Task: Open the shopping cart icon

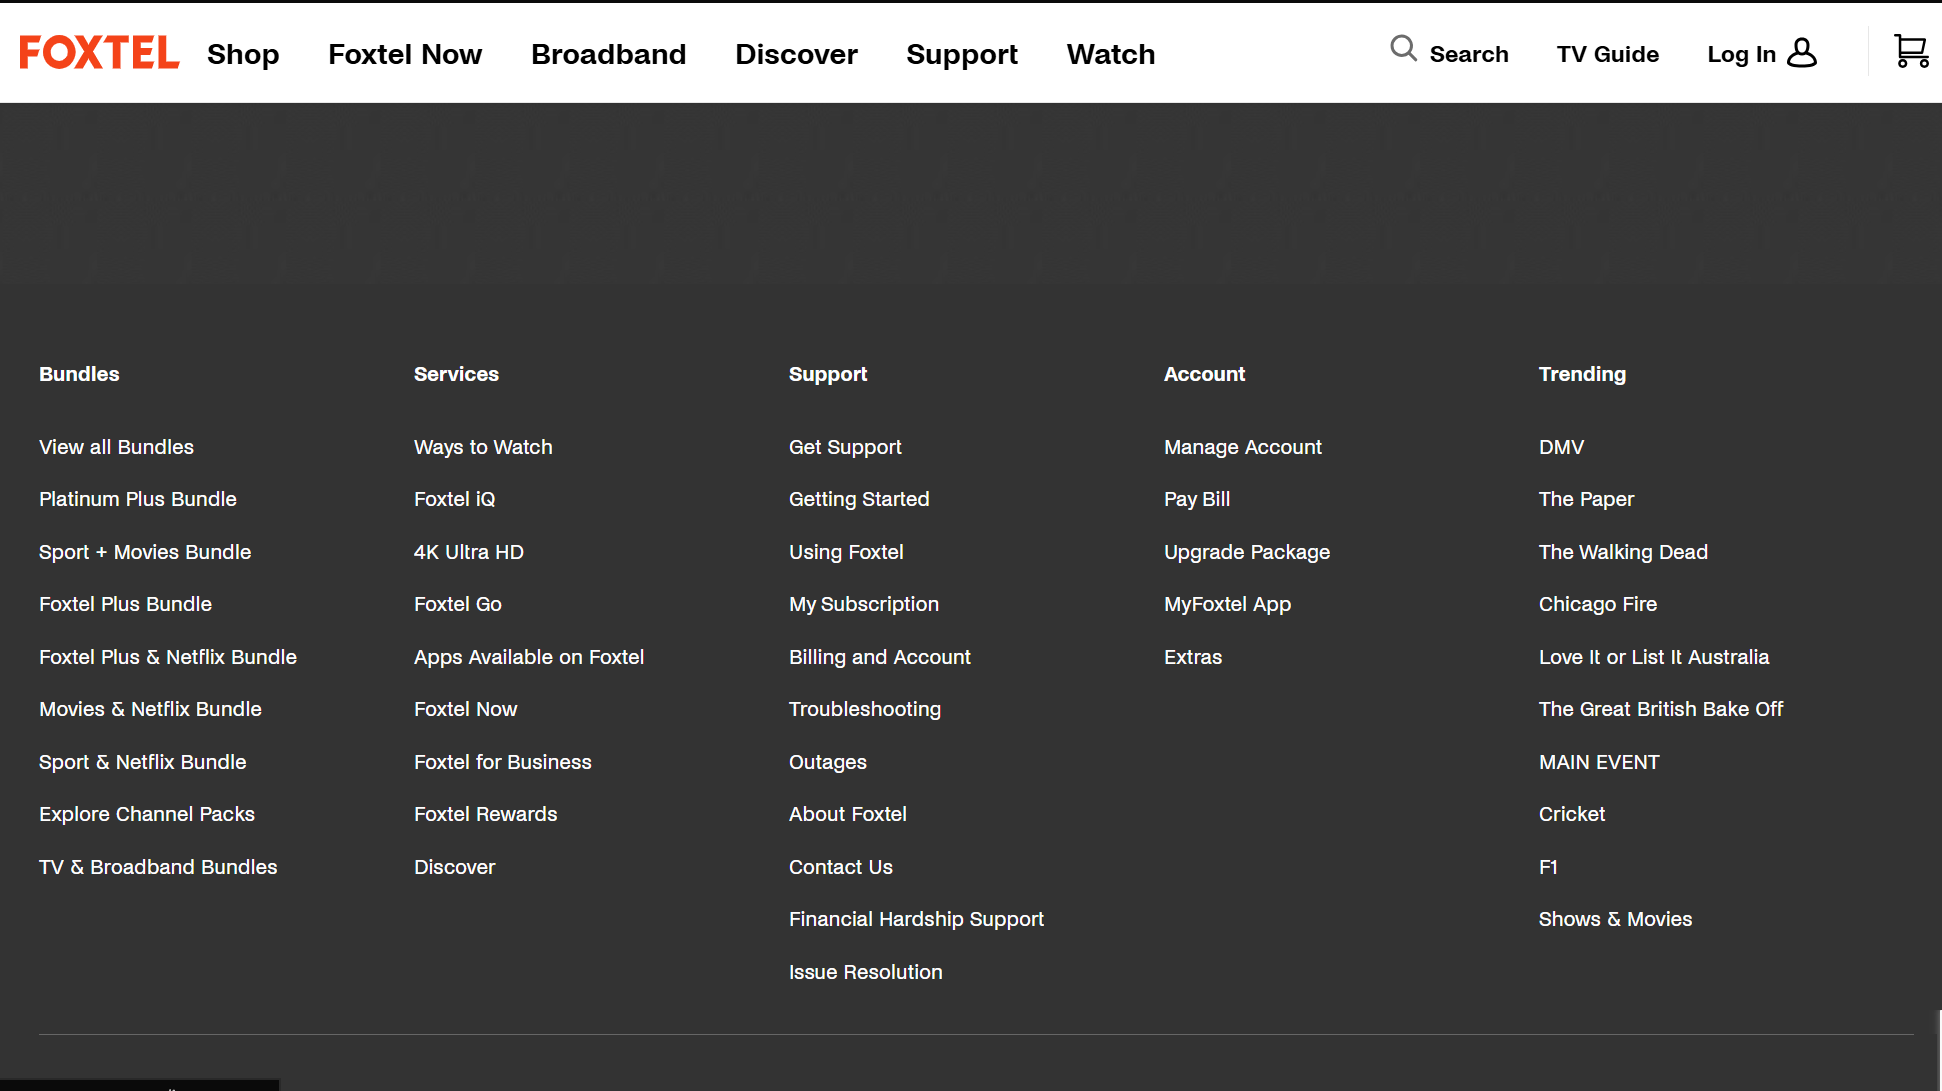Action: (1910, 52)
